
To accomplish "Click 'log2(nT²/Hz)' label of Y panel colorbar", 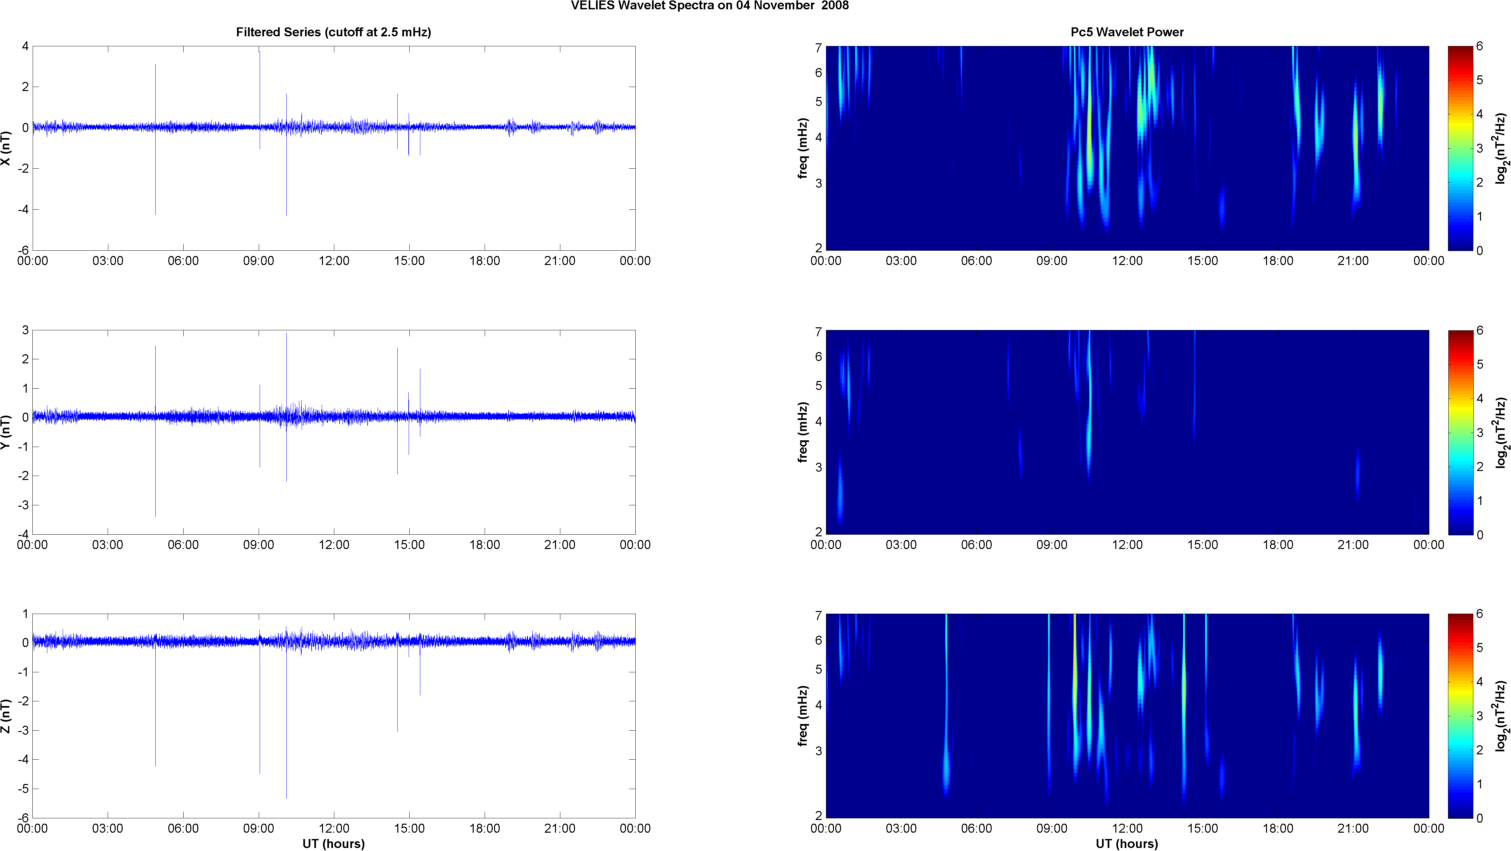I will [x=1502, y=432].
